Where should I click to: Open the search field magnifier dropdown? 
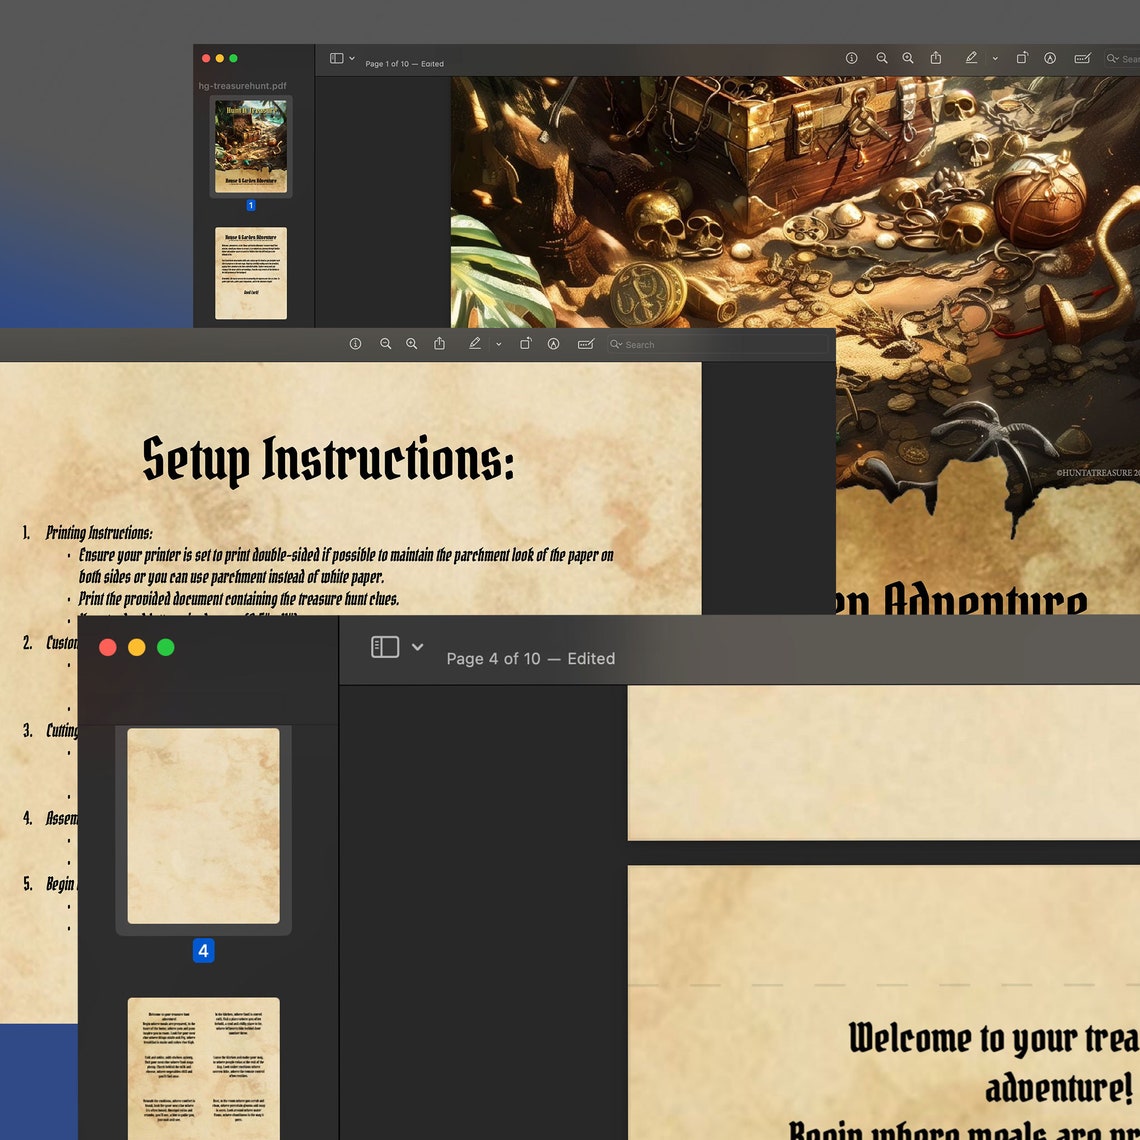[x=617, y=343]
